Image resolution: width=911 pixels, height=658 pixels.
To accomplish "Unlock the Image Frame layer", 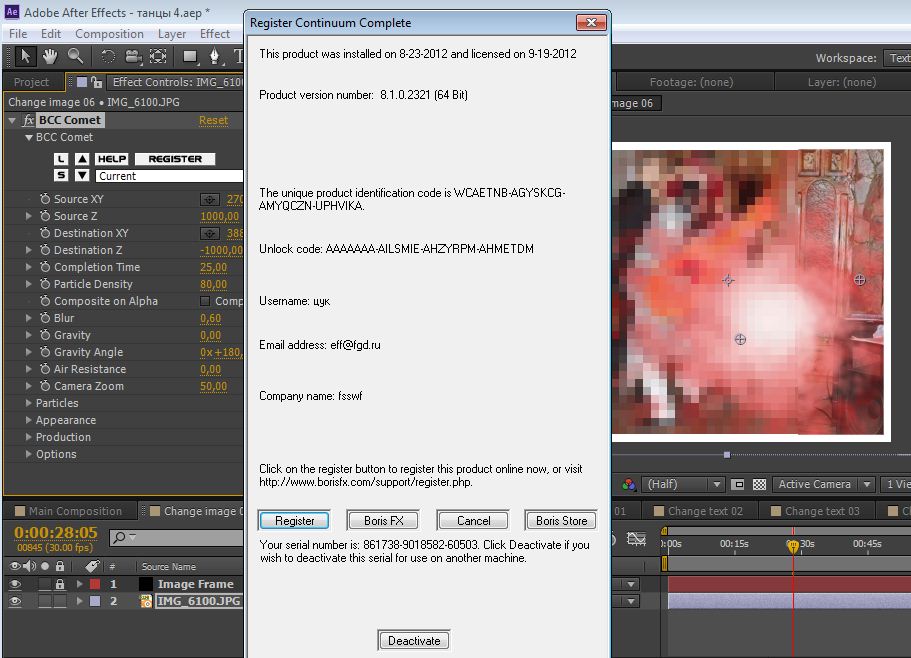I will coord(60,584).
